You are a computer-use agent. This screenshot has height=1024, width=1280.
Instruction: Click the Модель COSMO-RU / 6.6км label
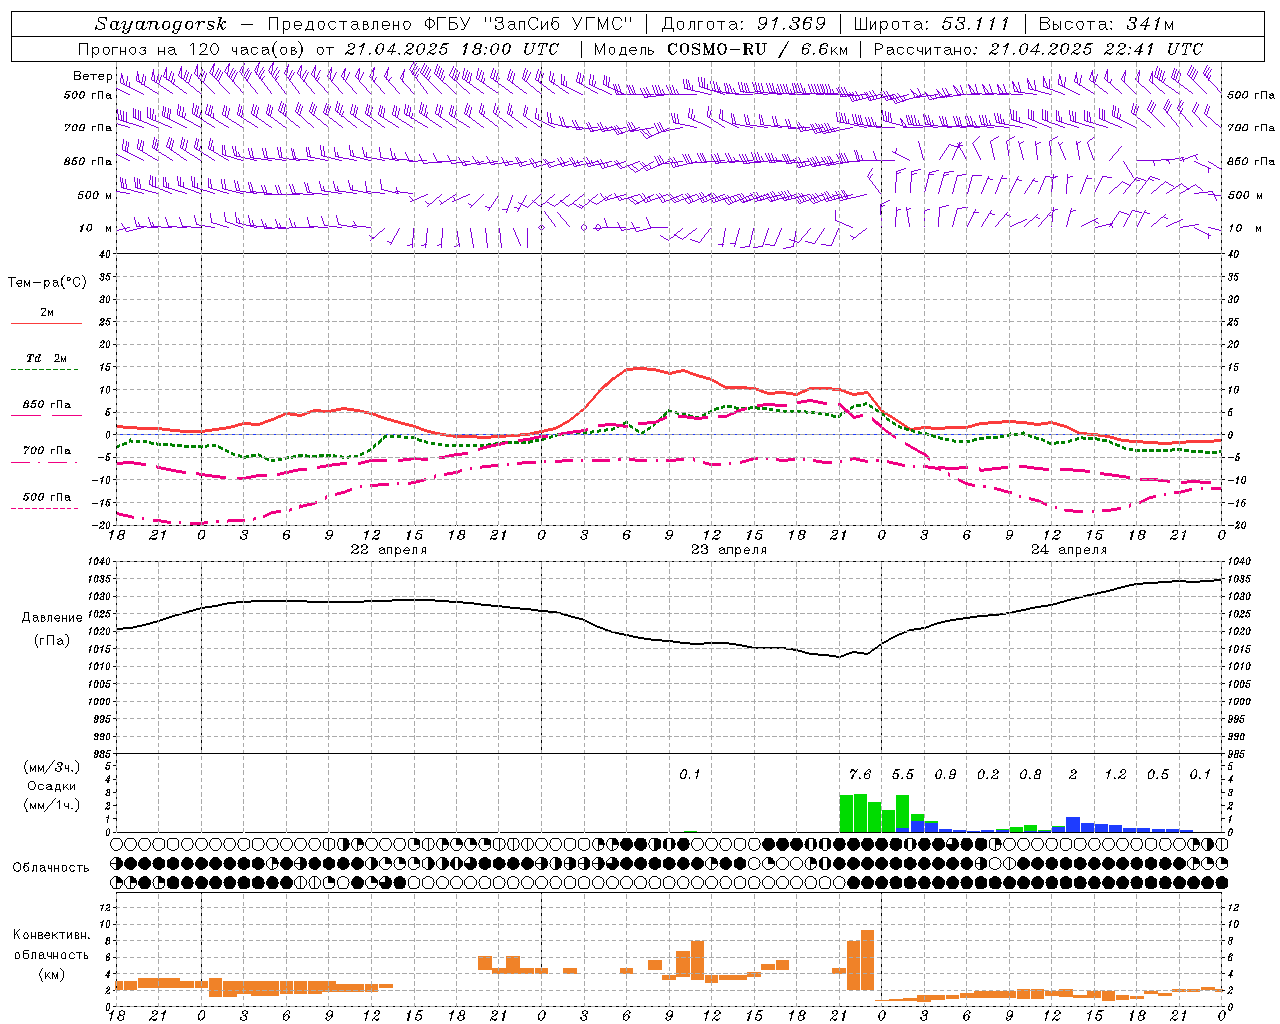pyautogui.click(x=721, y=49)
